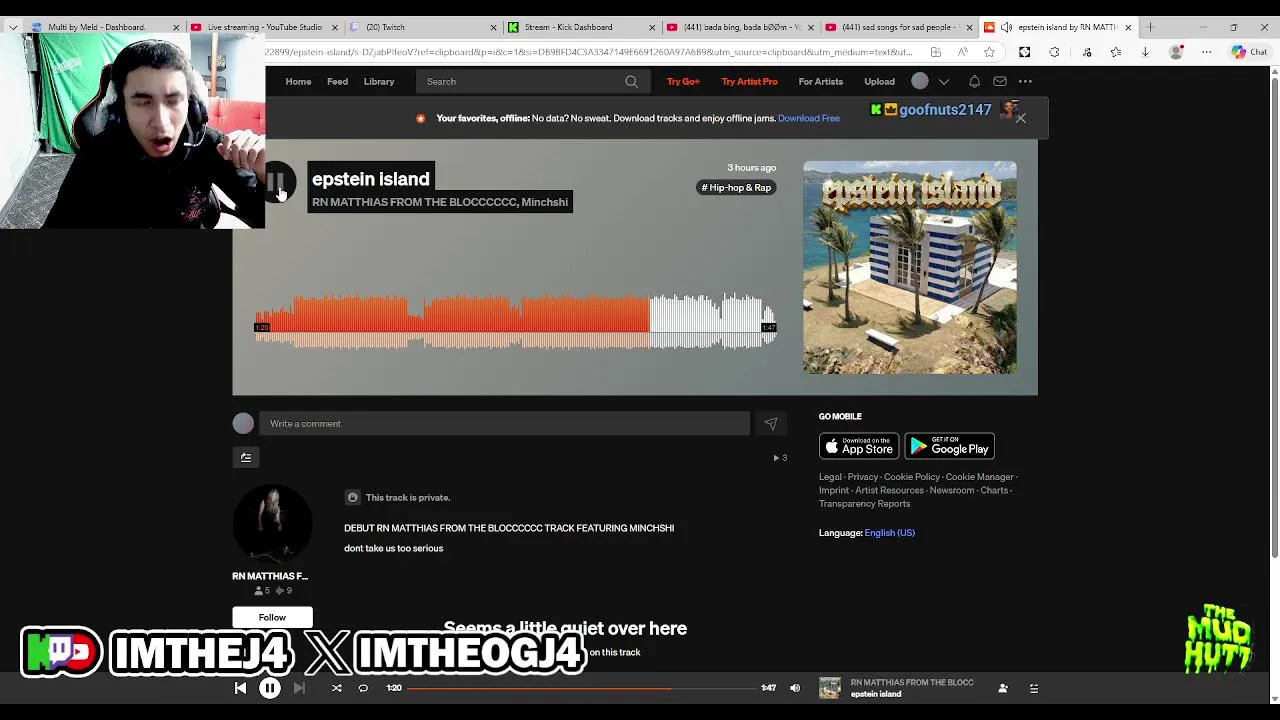Open the comment sort options icon
Viewport: 1280px width, 720px height.
pos(246,458)
